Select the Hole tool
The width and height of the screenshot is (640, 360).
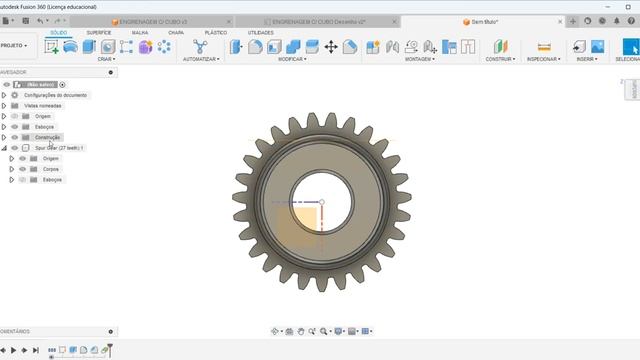tap(108, 47)
